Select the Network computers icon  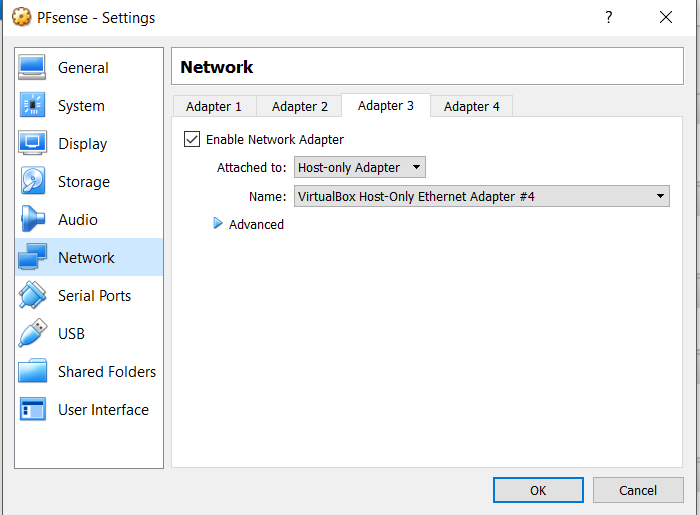tap(32, 257)
